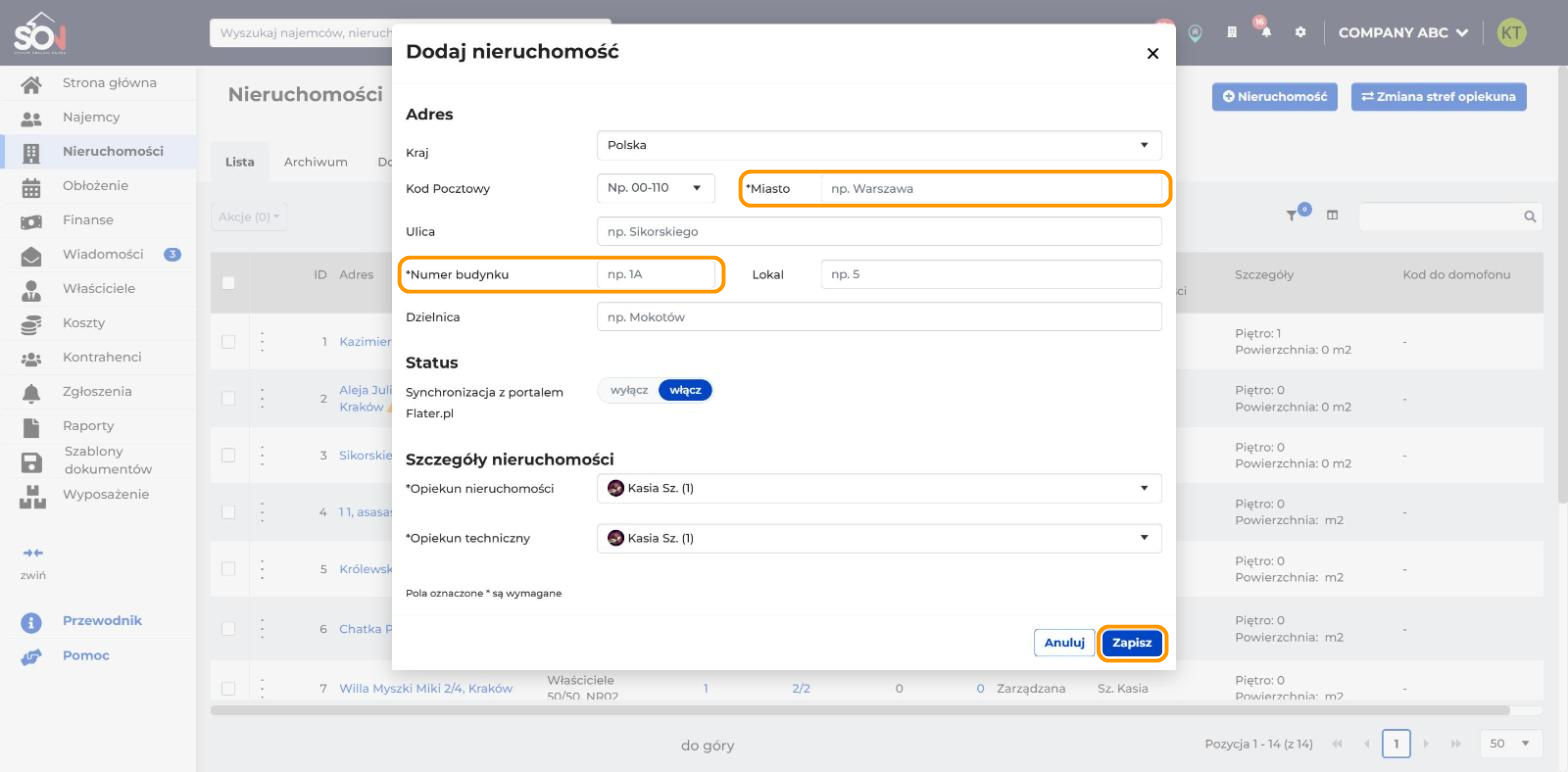Click the Miasto input field
1568x772 pixels.
click(x=991, y=188)
